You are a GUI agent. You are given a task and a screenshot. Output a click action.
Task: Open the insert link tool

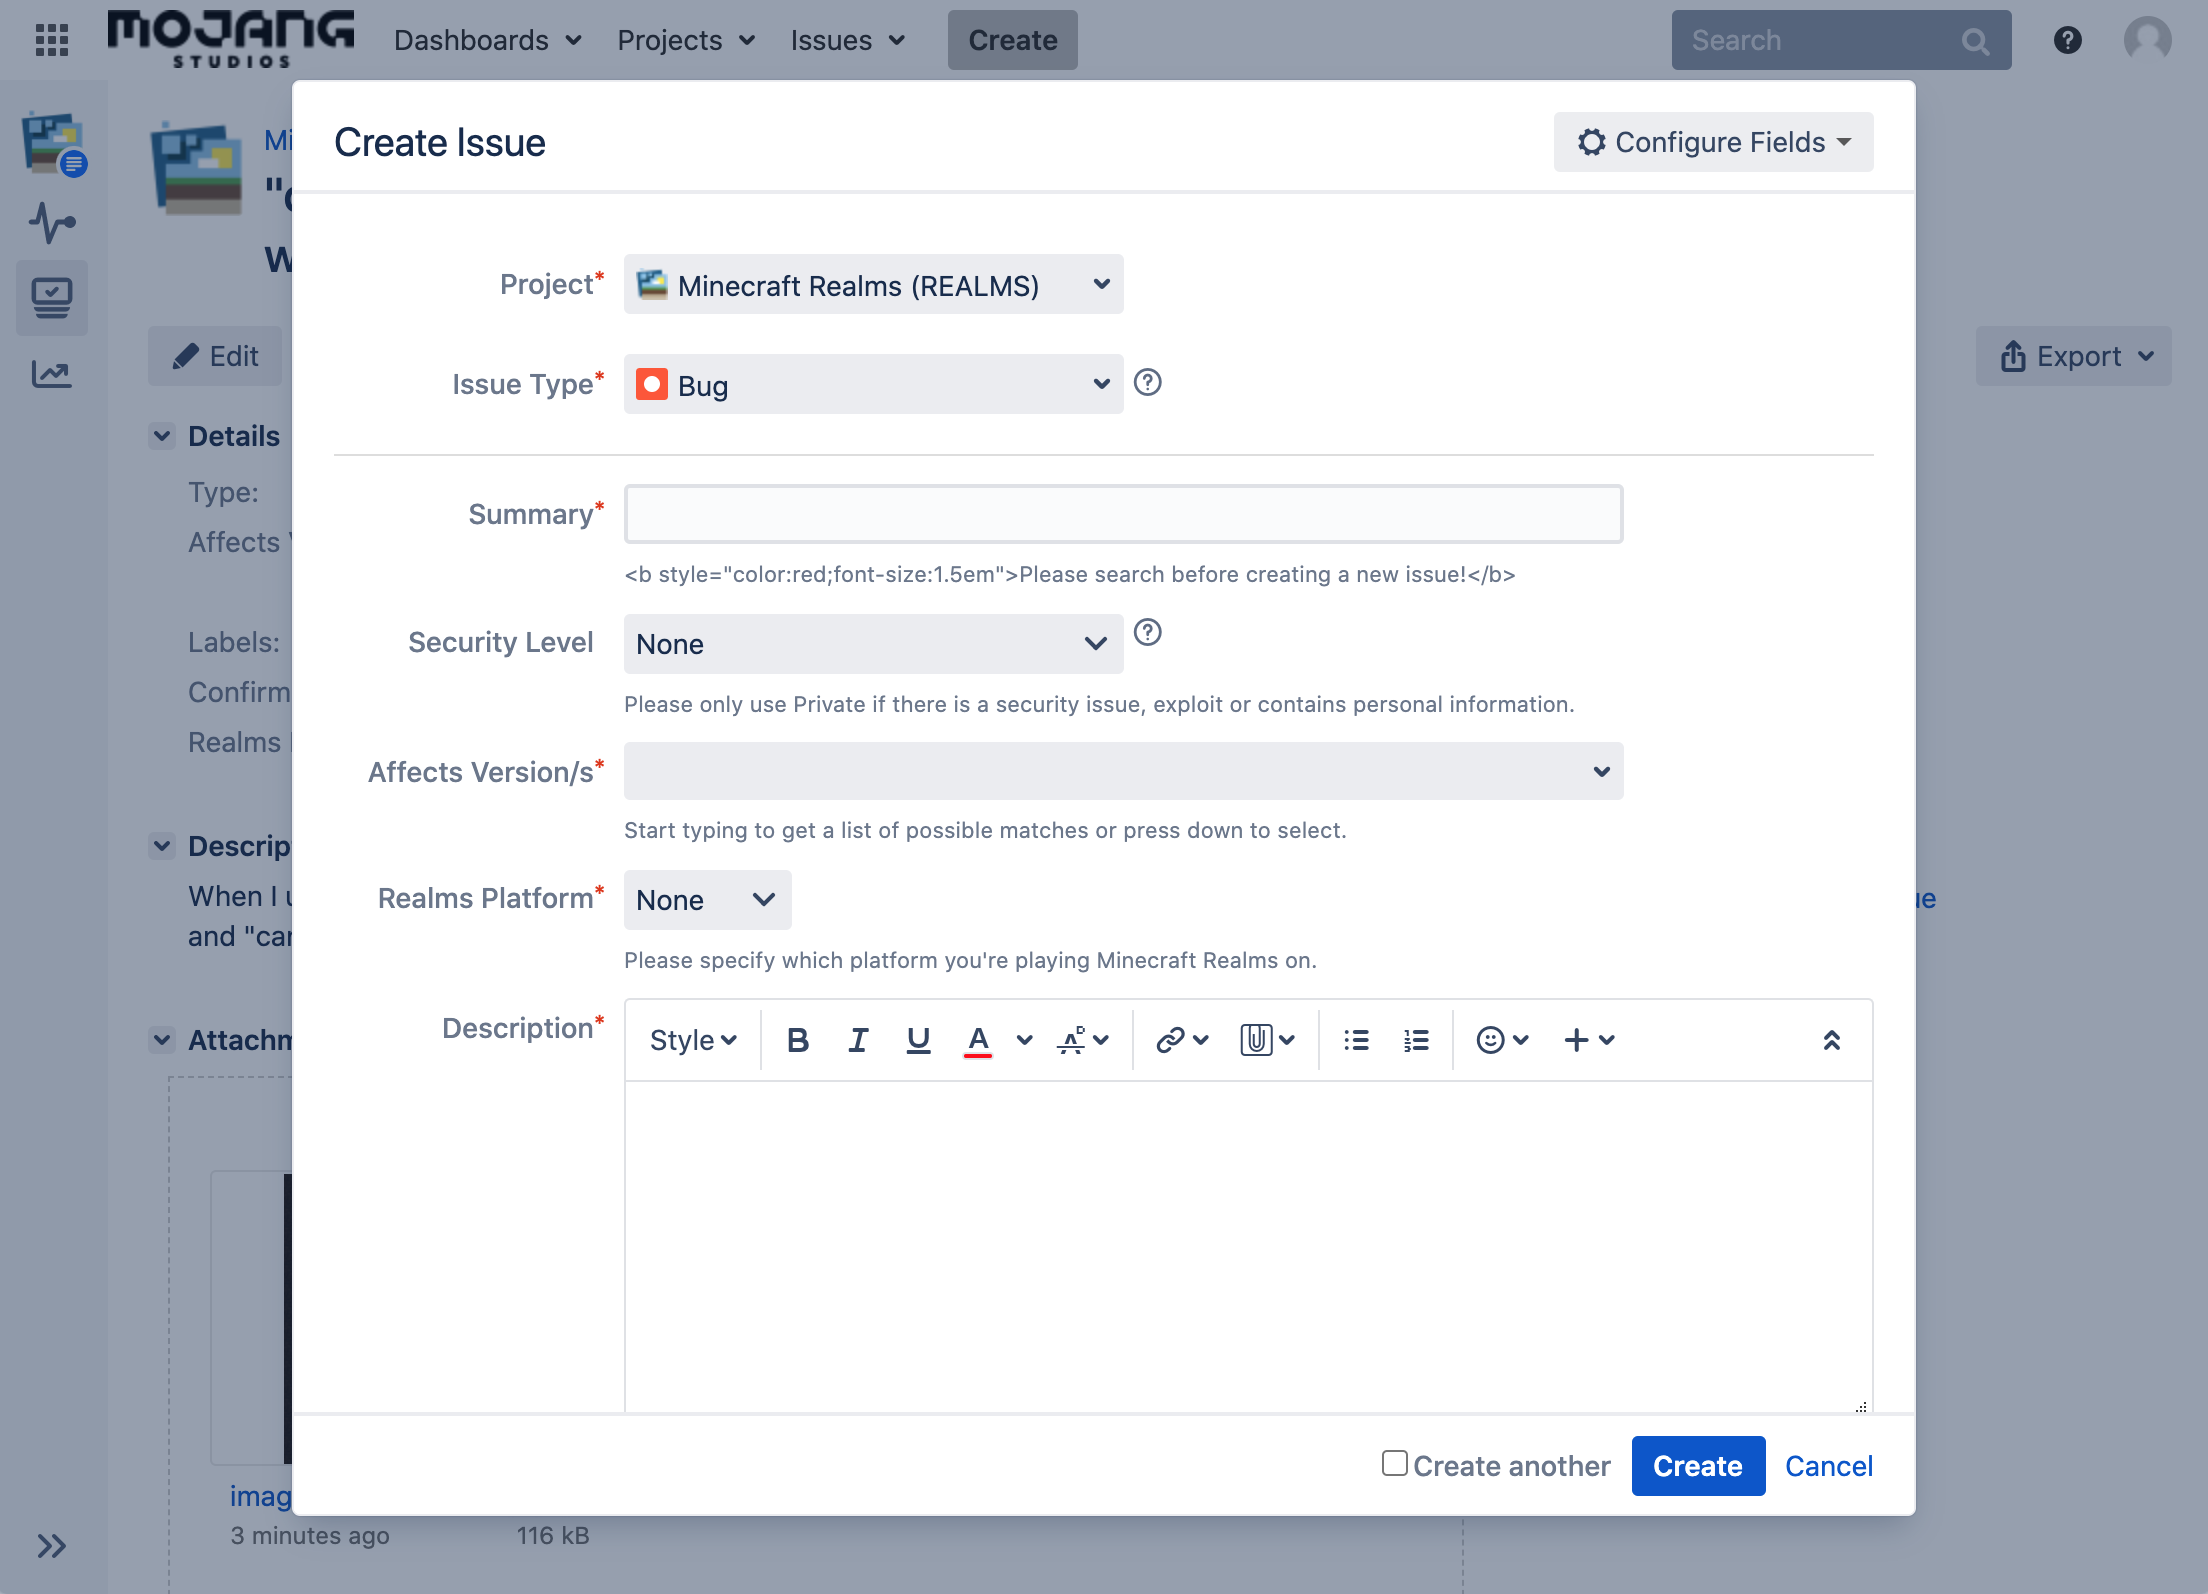pos(1182,1040)
